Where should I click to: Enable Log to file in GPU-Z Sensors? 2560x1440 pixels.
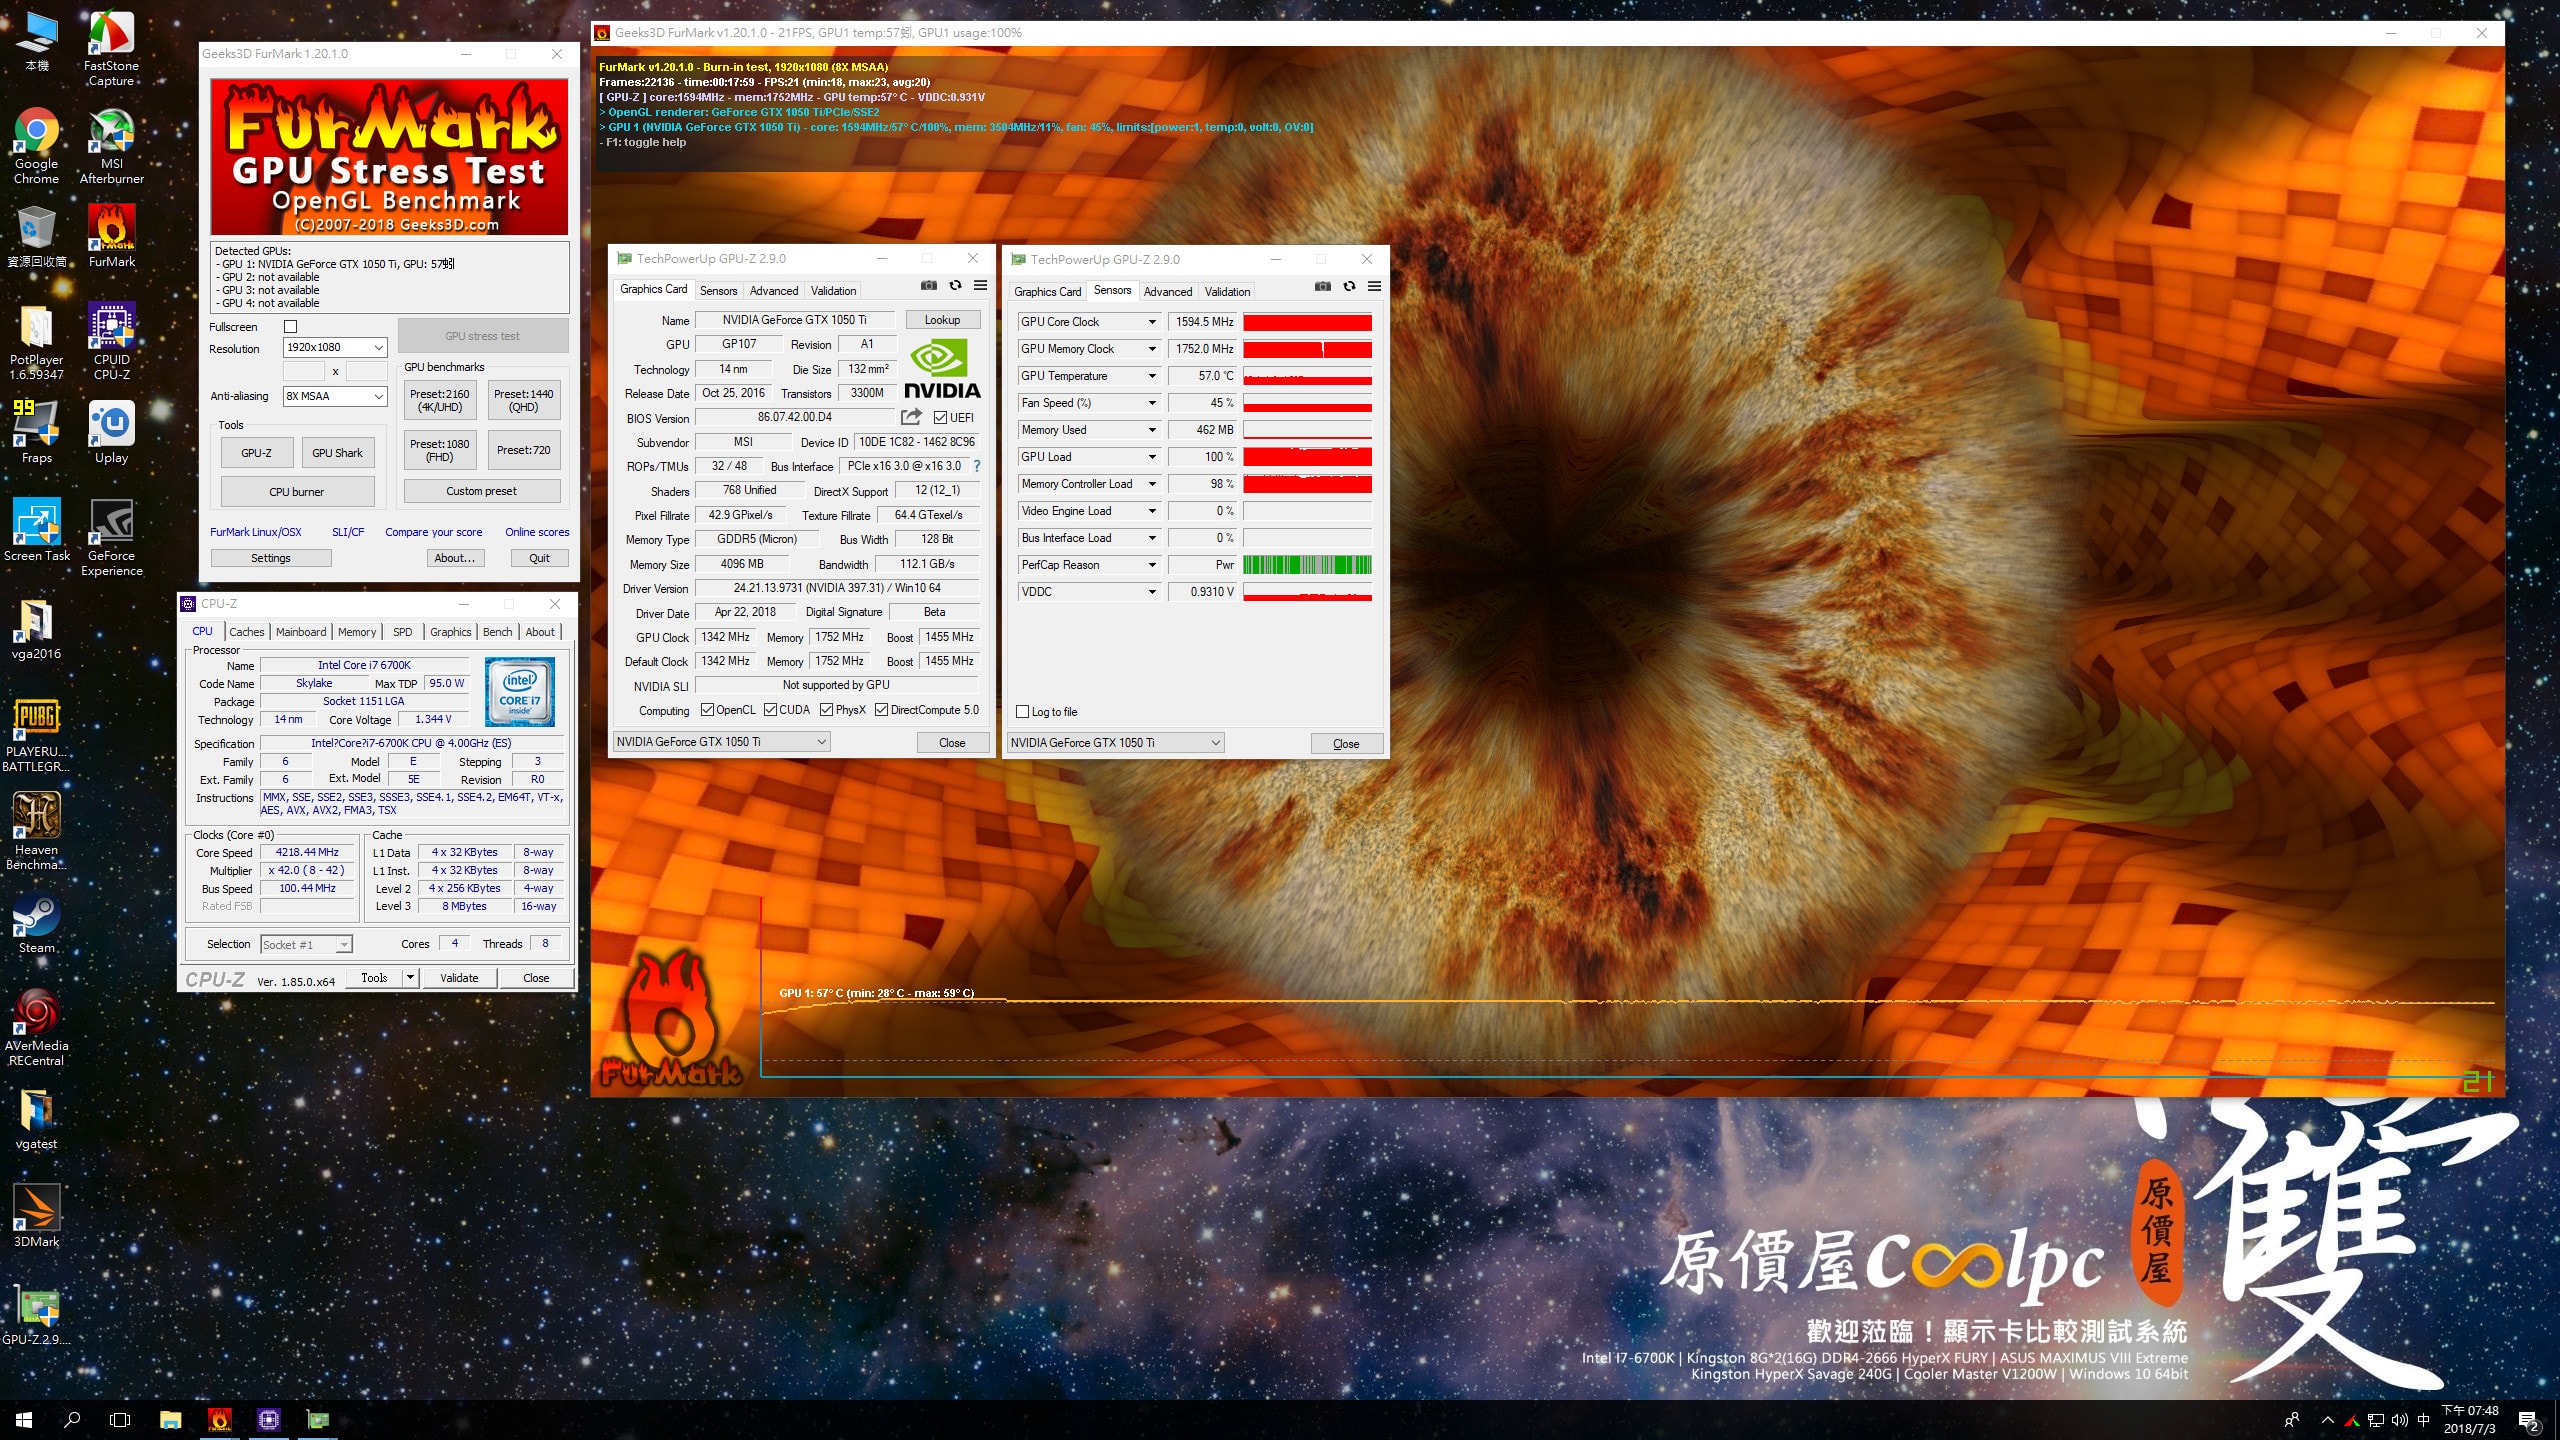point(1022,712)
